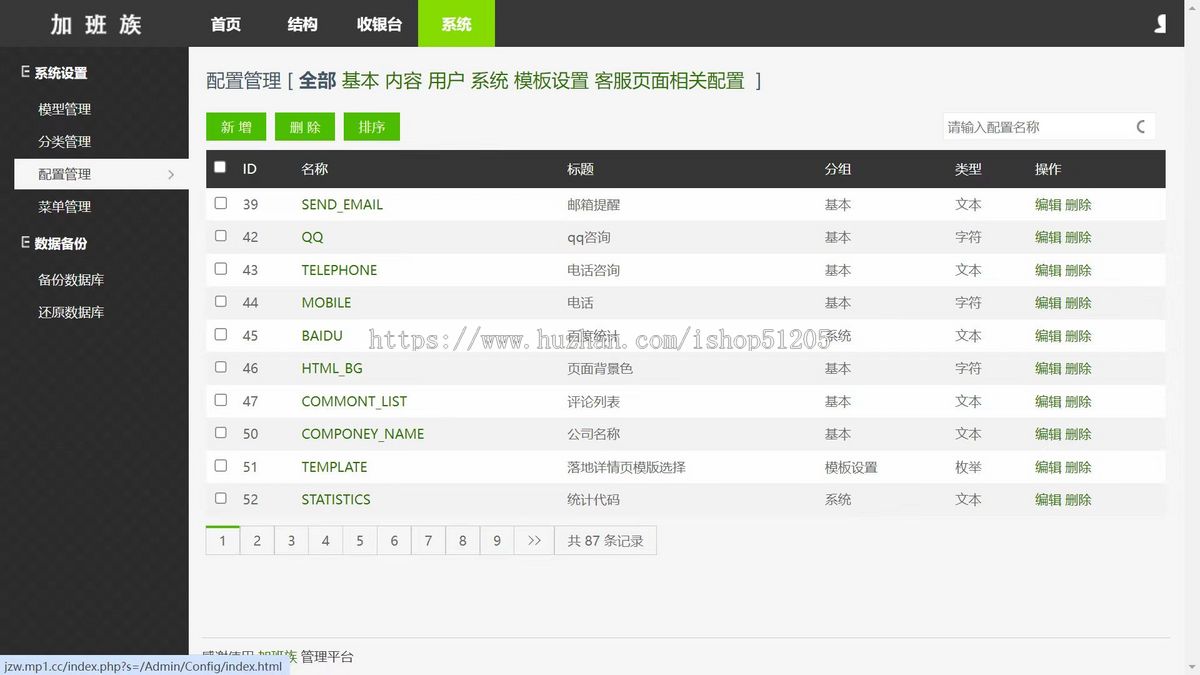1200x675 pixels.
Task: Open the 结构 top navigation tab
Action: tap(302, 24)
